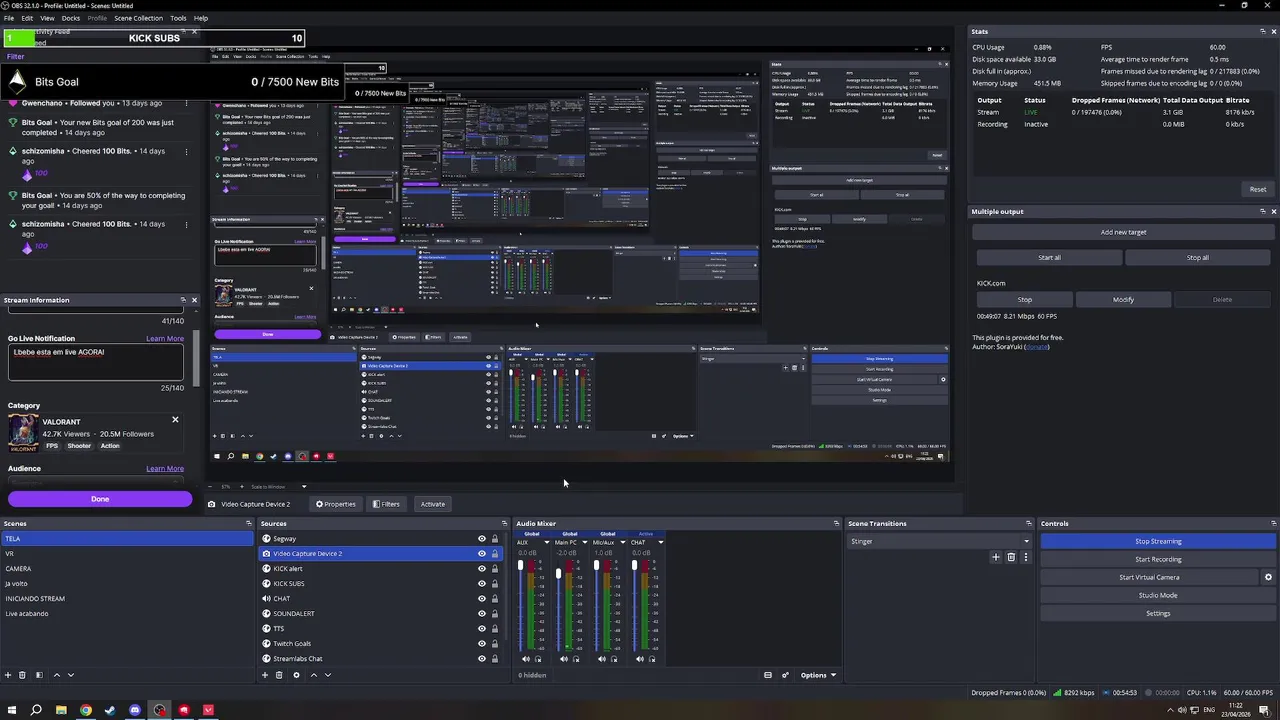This screenshot has width=1280, height=720.
Task: Open the Scene Collection menu
Action: (138, 18)
